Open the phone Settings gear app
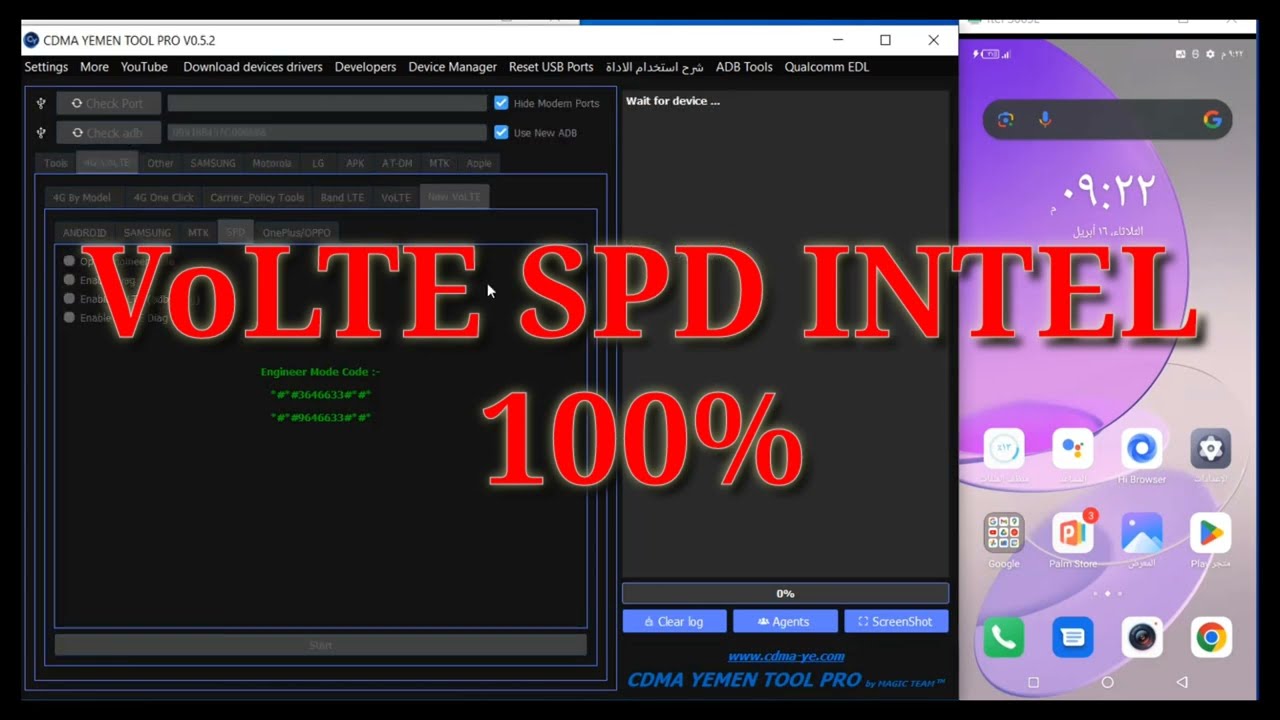Viewport: 1280px width, 720px height. [1210, 448]
